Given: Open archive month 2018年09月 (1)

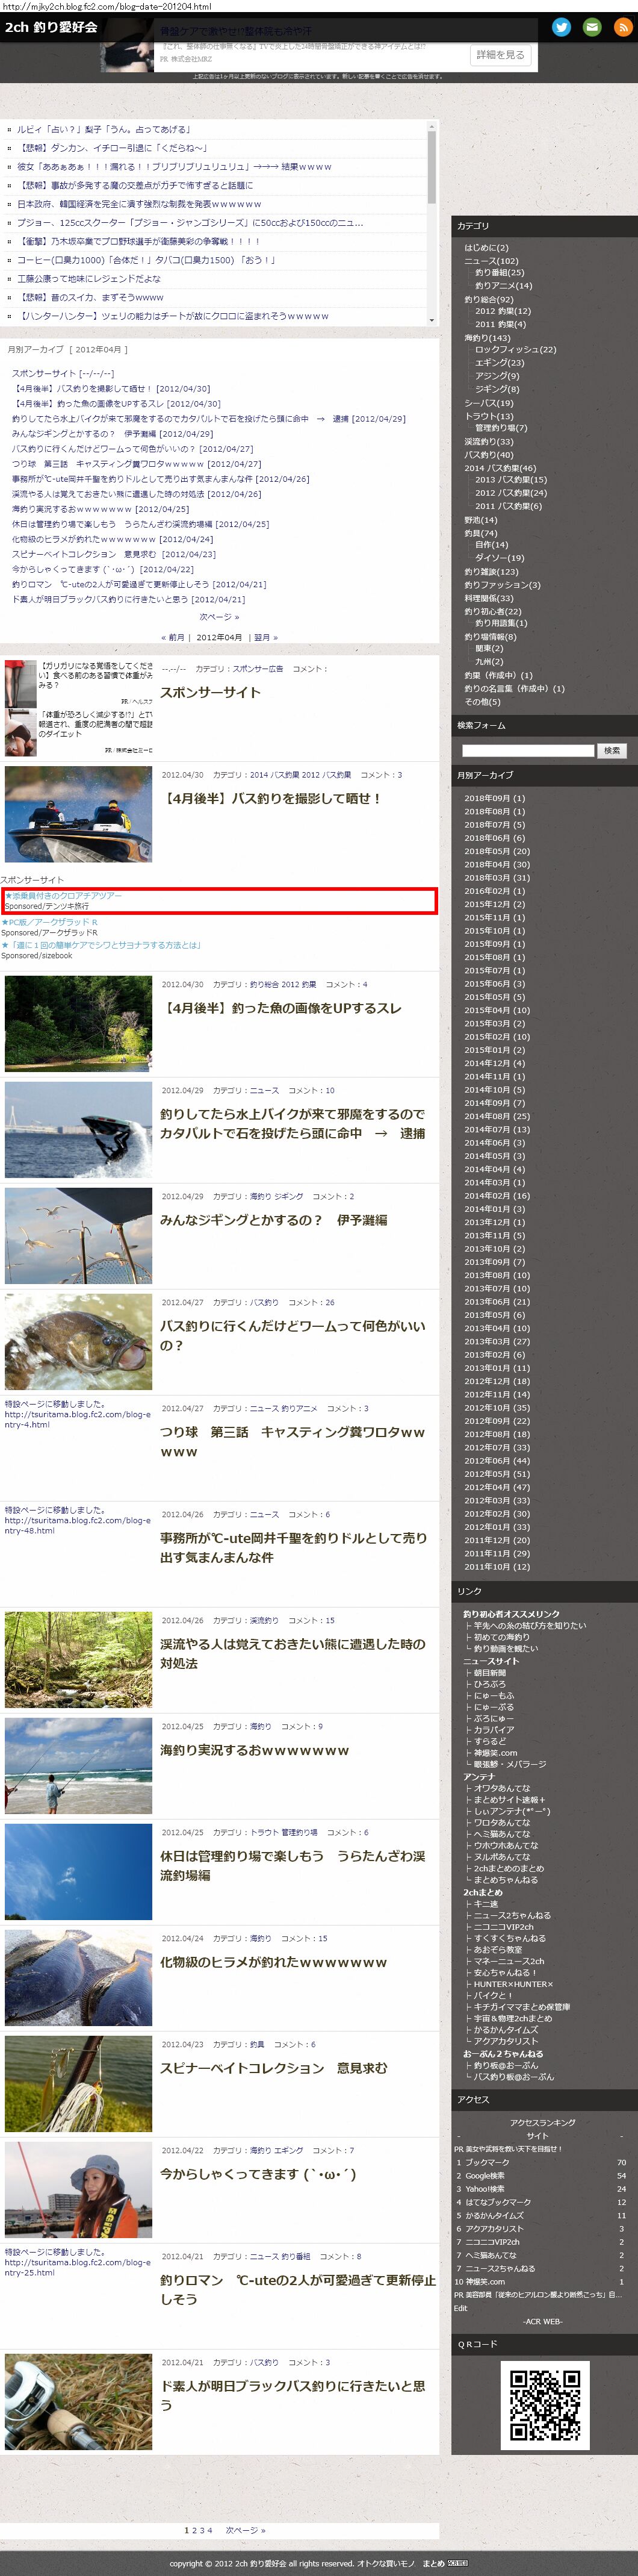Looking at the screenshot, I should point(494,798).
